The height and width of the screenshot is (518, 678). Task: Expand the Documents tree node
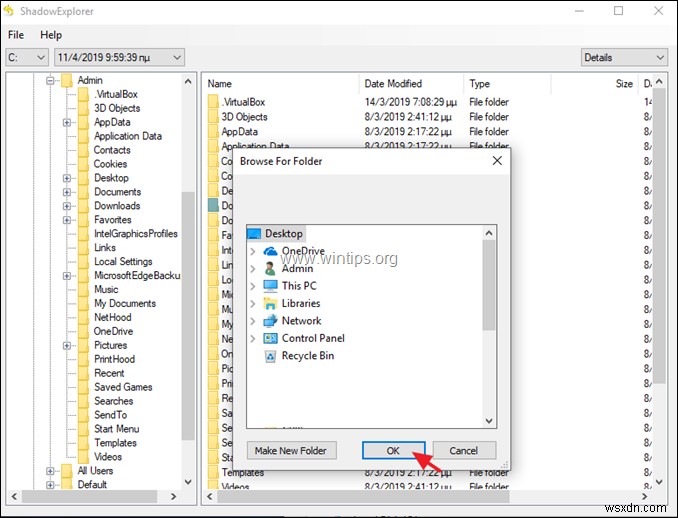[x=67, y=192]
